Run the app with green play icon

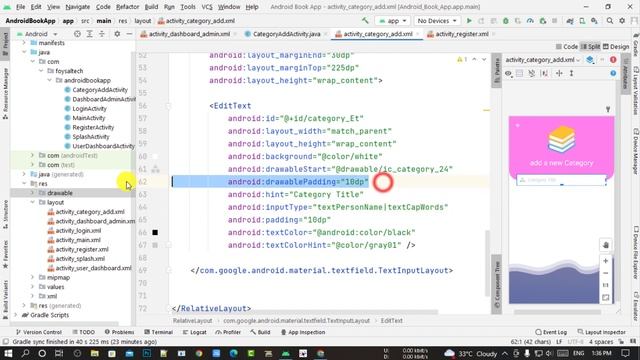[469, 20]
